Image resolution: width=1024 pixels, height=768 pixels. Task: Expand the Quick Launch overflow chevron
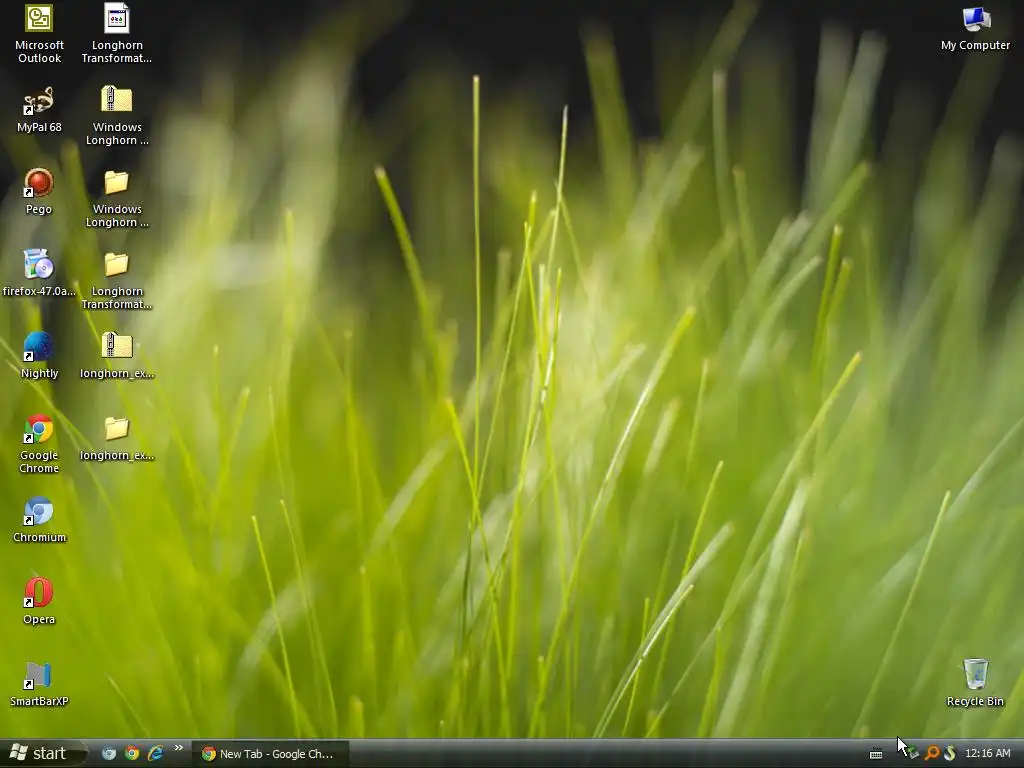click(178, 748)
